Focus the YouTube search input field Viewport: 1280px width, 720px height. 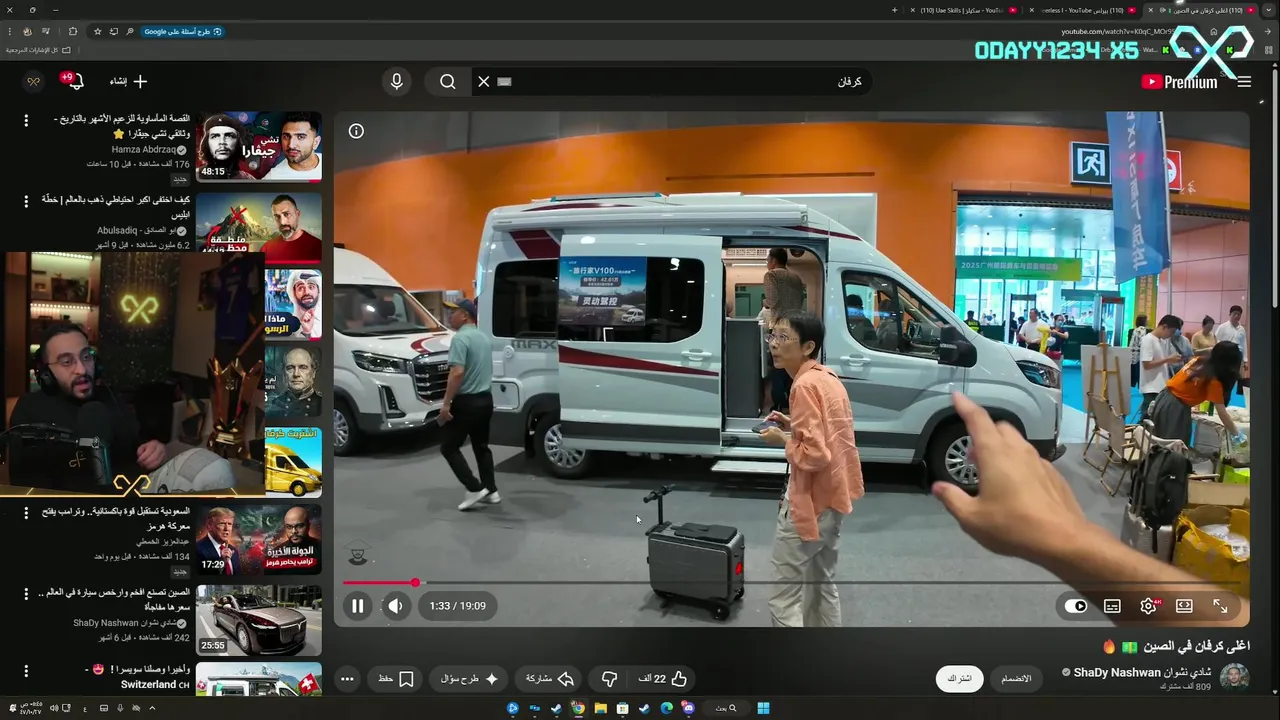click(680, 82)
